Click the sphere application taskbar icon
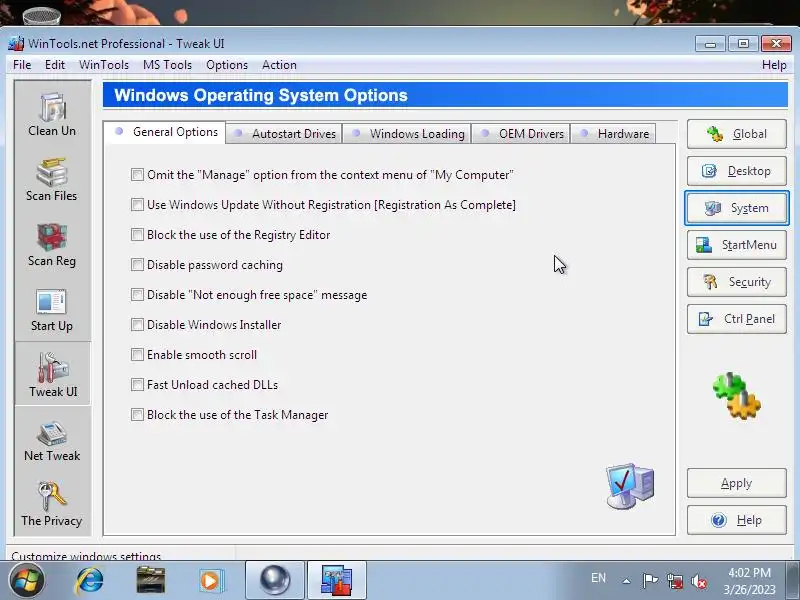 pos(275,580)
